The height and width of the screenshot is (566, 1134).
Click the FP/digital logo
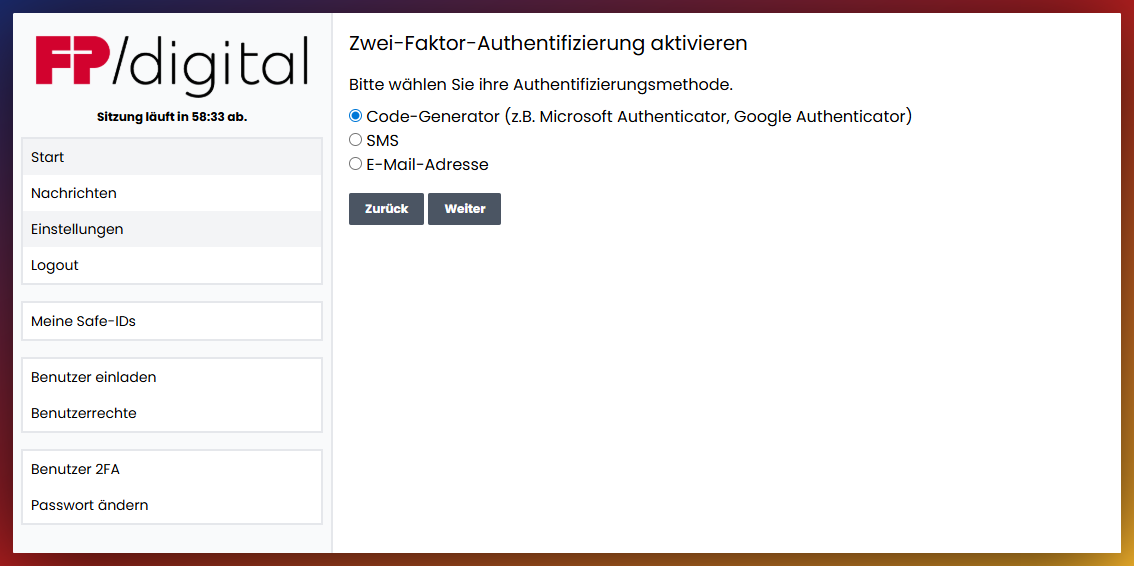coord(172,64)
